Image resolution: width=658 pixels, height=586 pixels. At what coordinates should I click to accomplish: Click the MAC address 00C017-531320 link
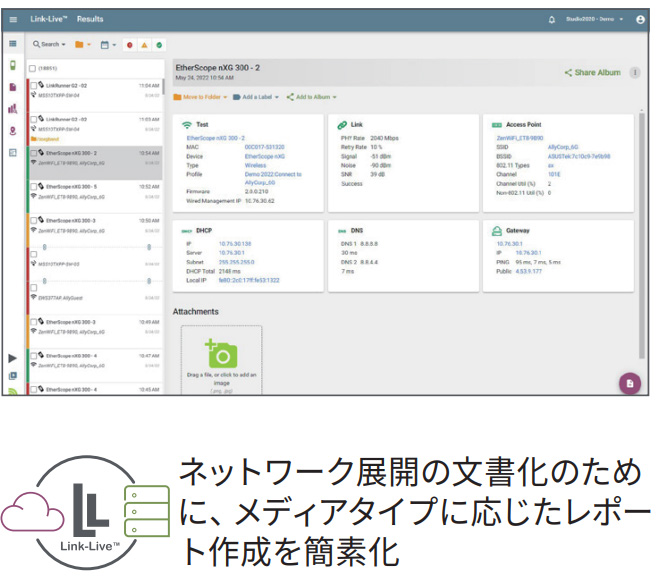[x=264, y=147]
